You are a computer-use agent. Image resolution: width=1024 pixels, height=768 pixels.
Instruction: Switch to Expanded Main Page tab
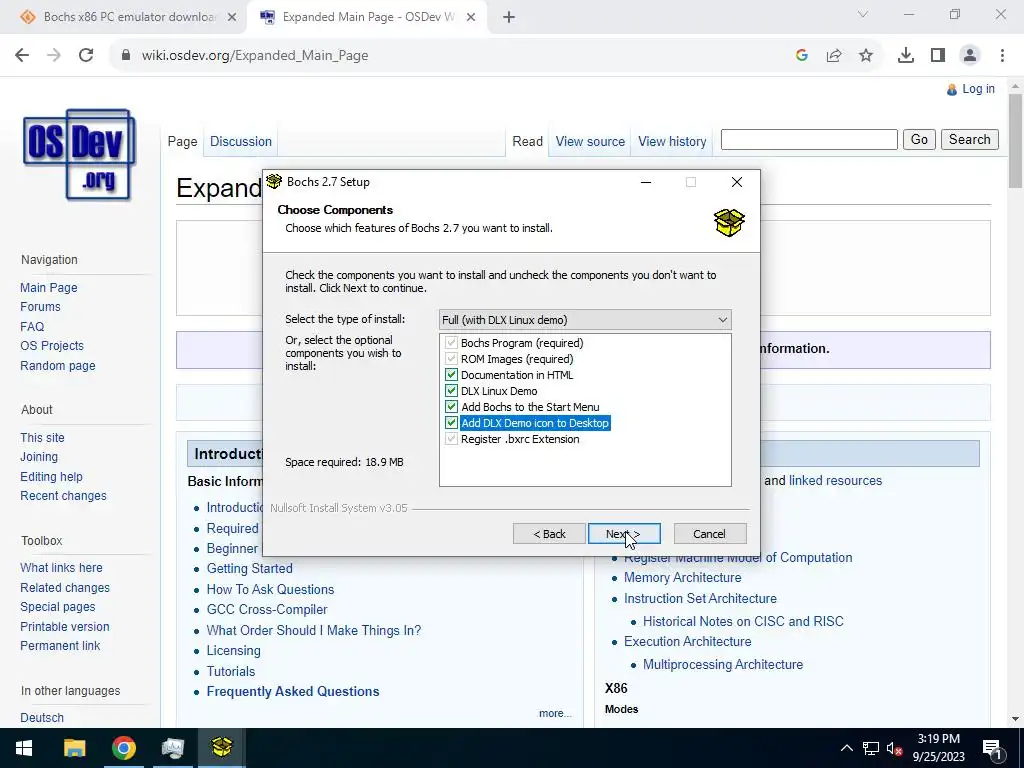(x=368, y=17)
